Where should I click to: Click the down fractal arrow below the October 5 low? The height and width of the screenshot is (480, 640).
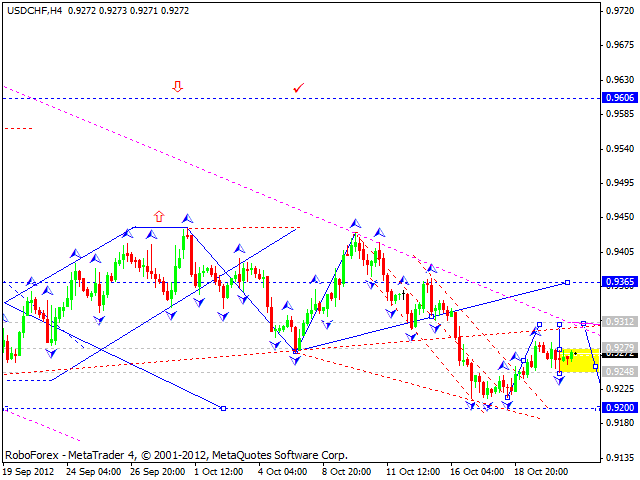296,359
